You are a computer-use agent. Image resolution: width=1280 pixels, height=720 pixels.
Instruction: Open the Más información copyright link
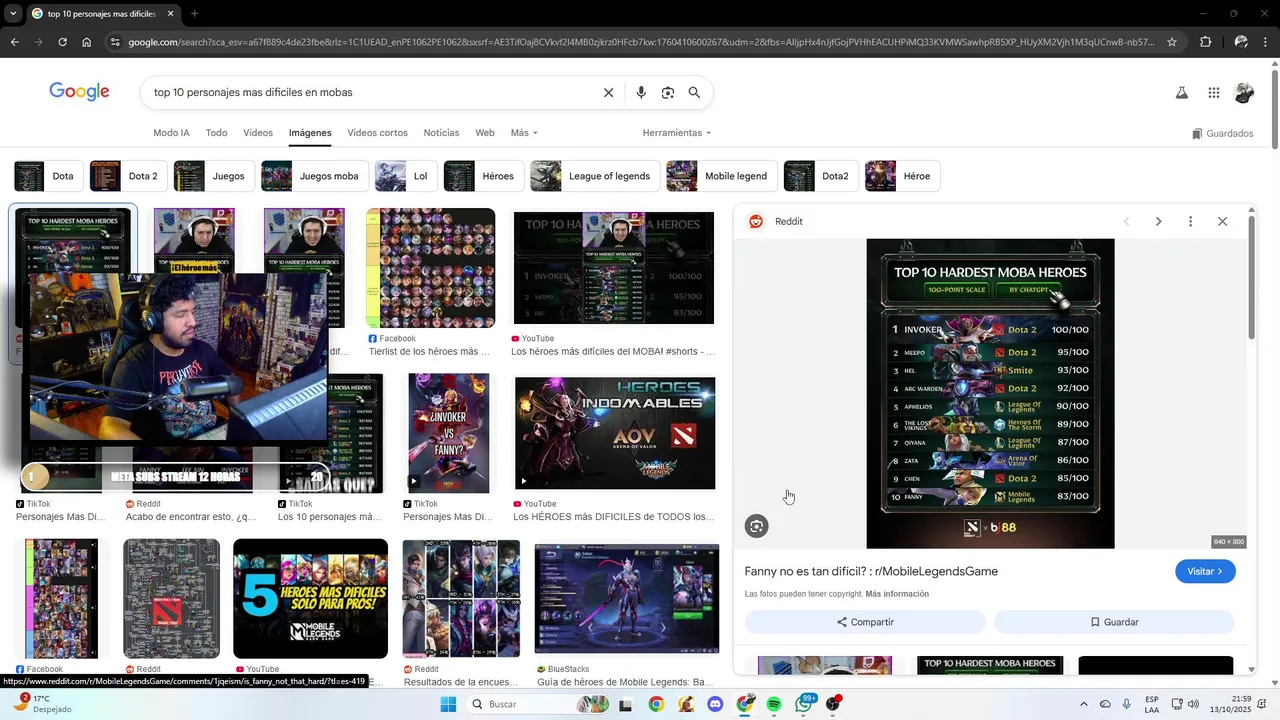coord(897,594)
